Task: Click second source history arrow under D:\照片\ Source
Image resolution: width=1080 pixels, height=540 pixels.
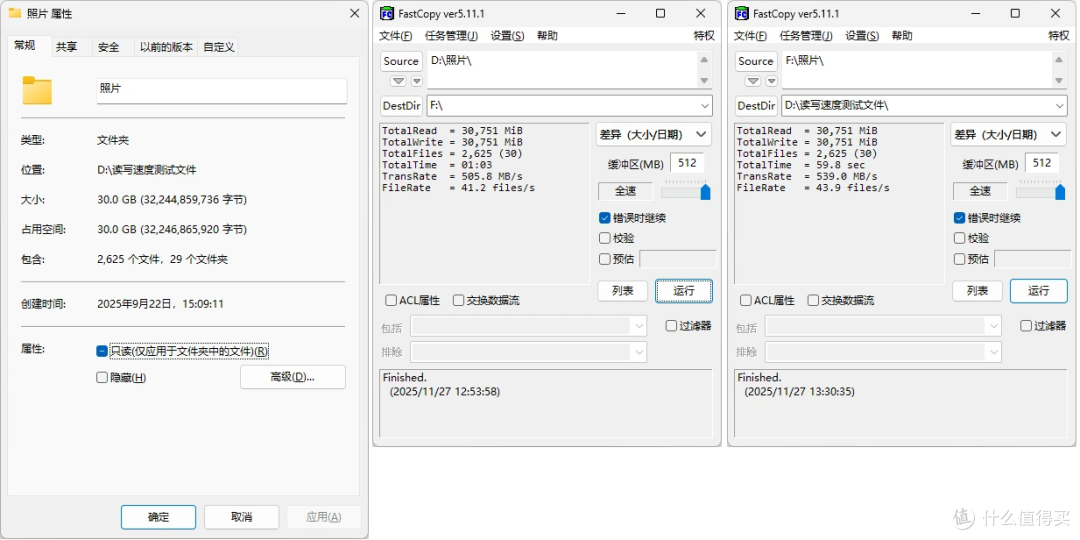Action: pyautogui.click(x=417, y=81)
